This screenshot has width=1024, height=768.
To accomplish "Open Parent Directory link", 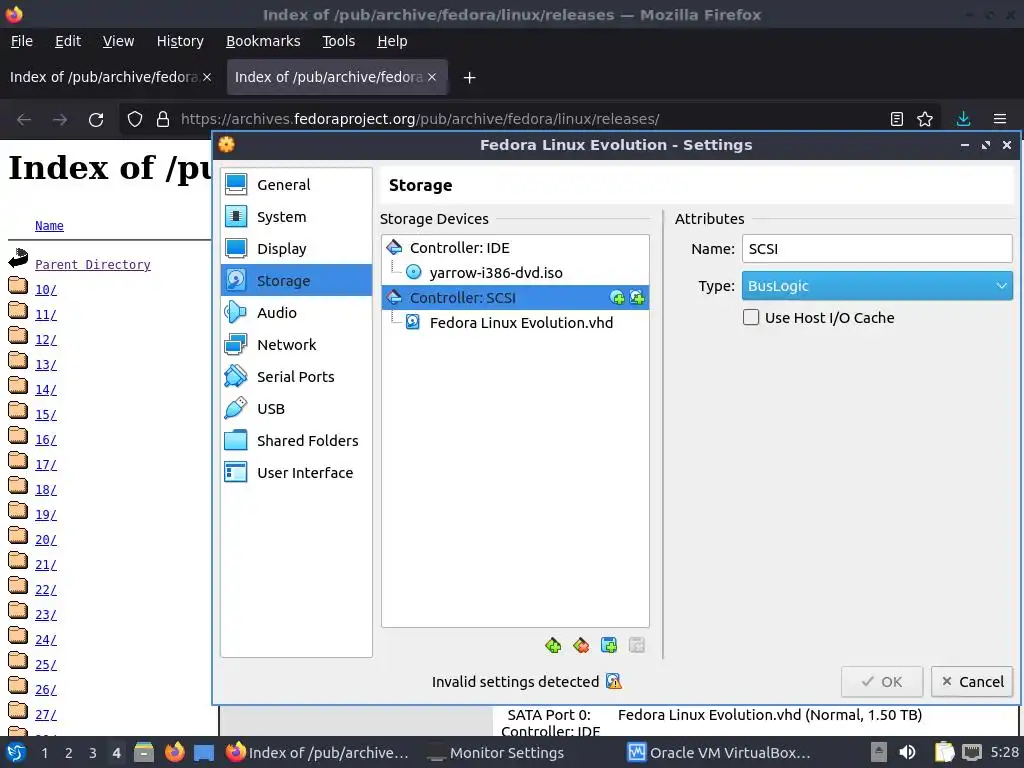I will click(93, 264).
